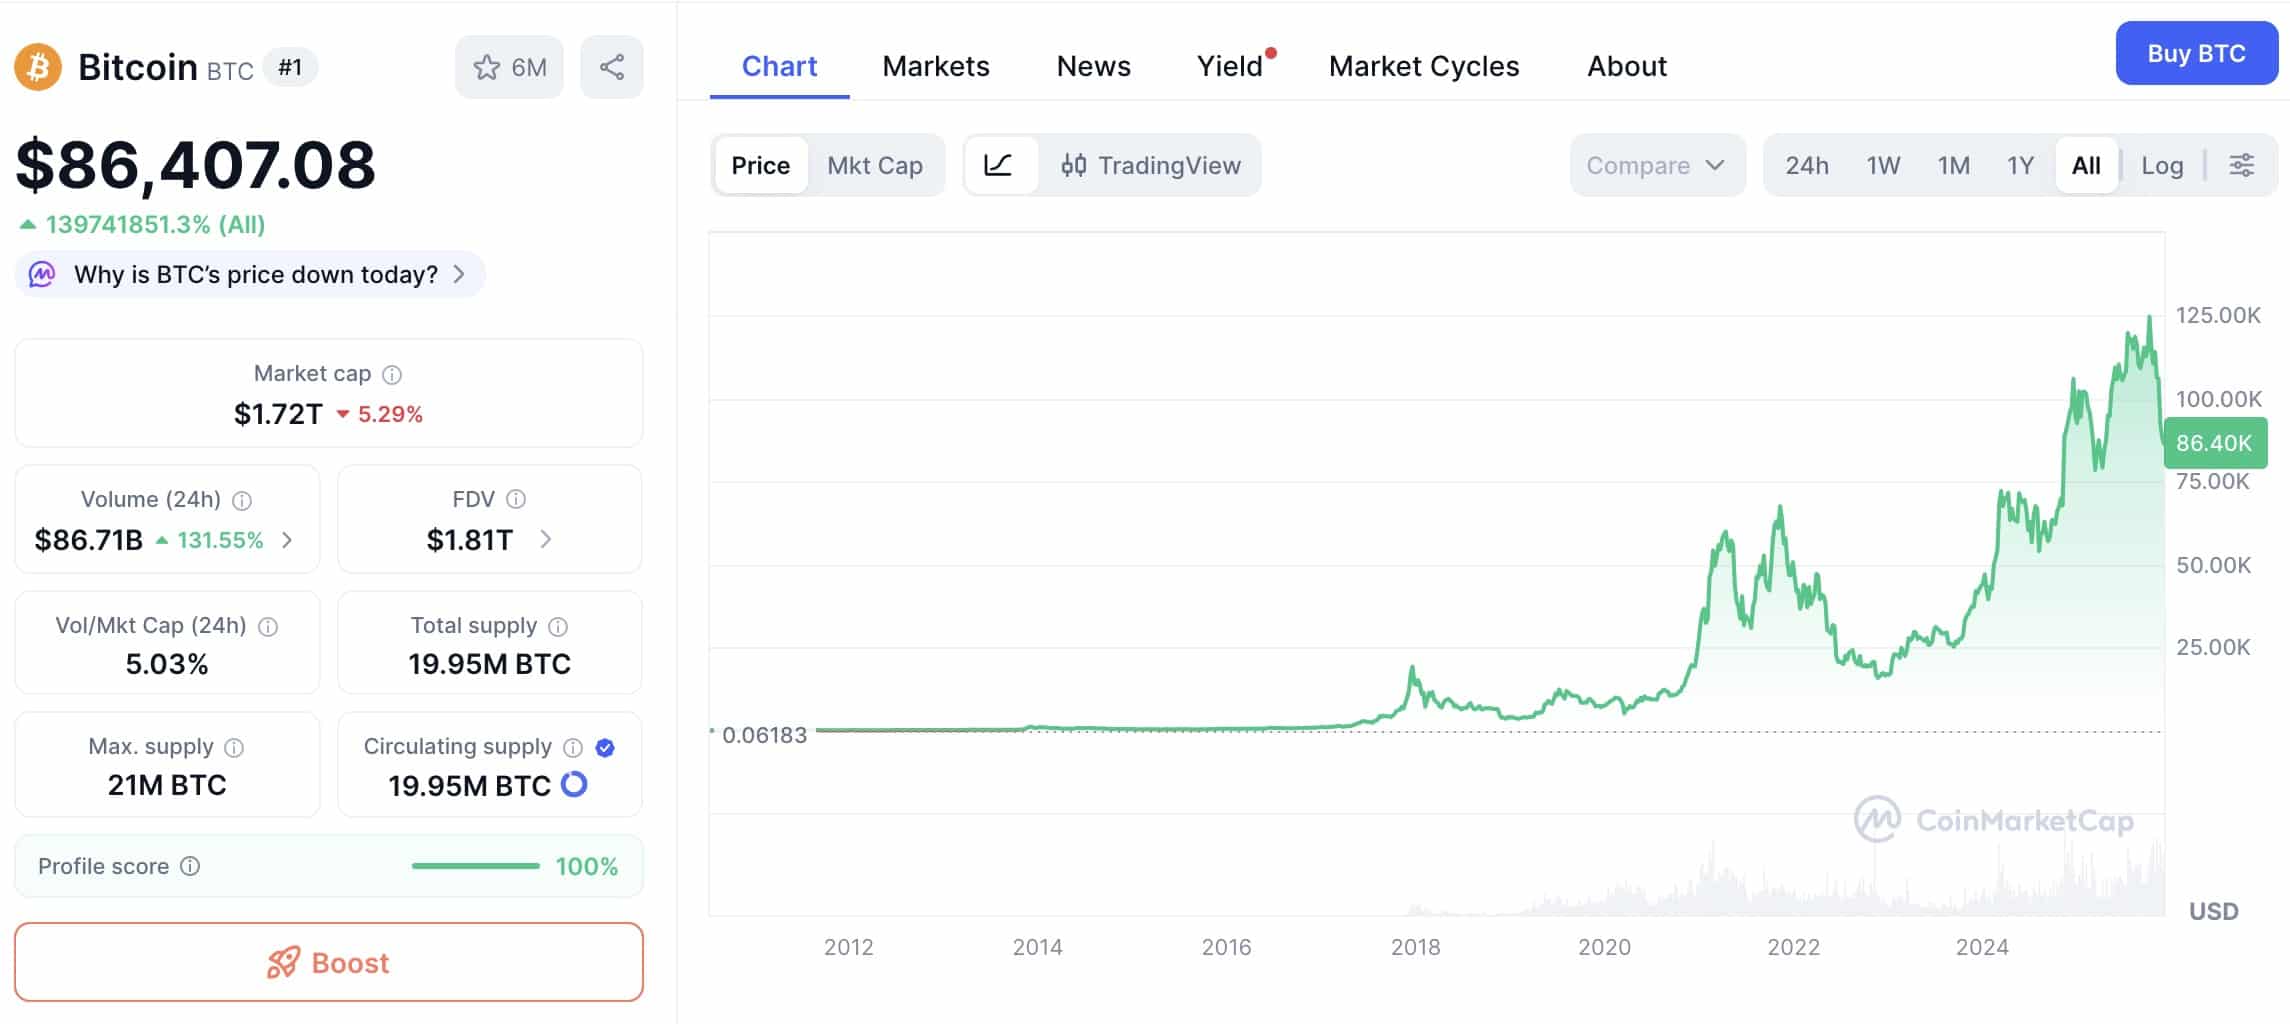The image size is (2290, 1024).
Task: Expand FDV details chevron
Action: (x=546, y=540)
